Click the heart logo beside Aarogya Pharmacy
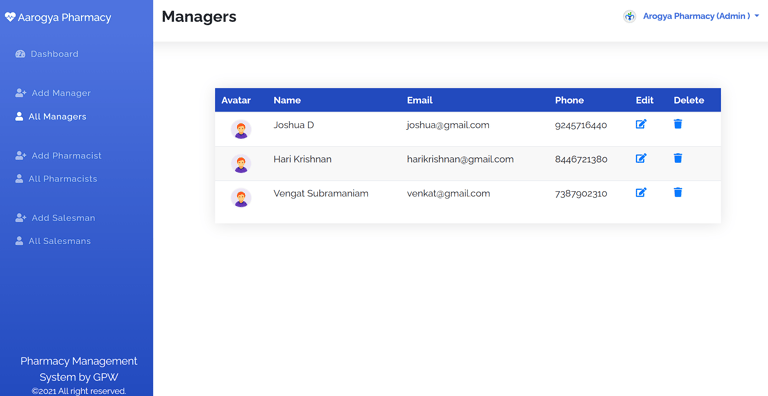 coord(10,18)
